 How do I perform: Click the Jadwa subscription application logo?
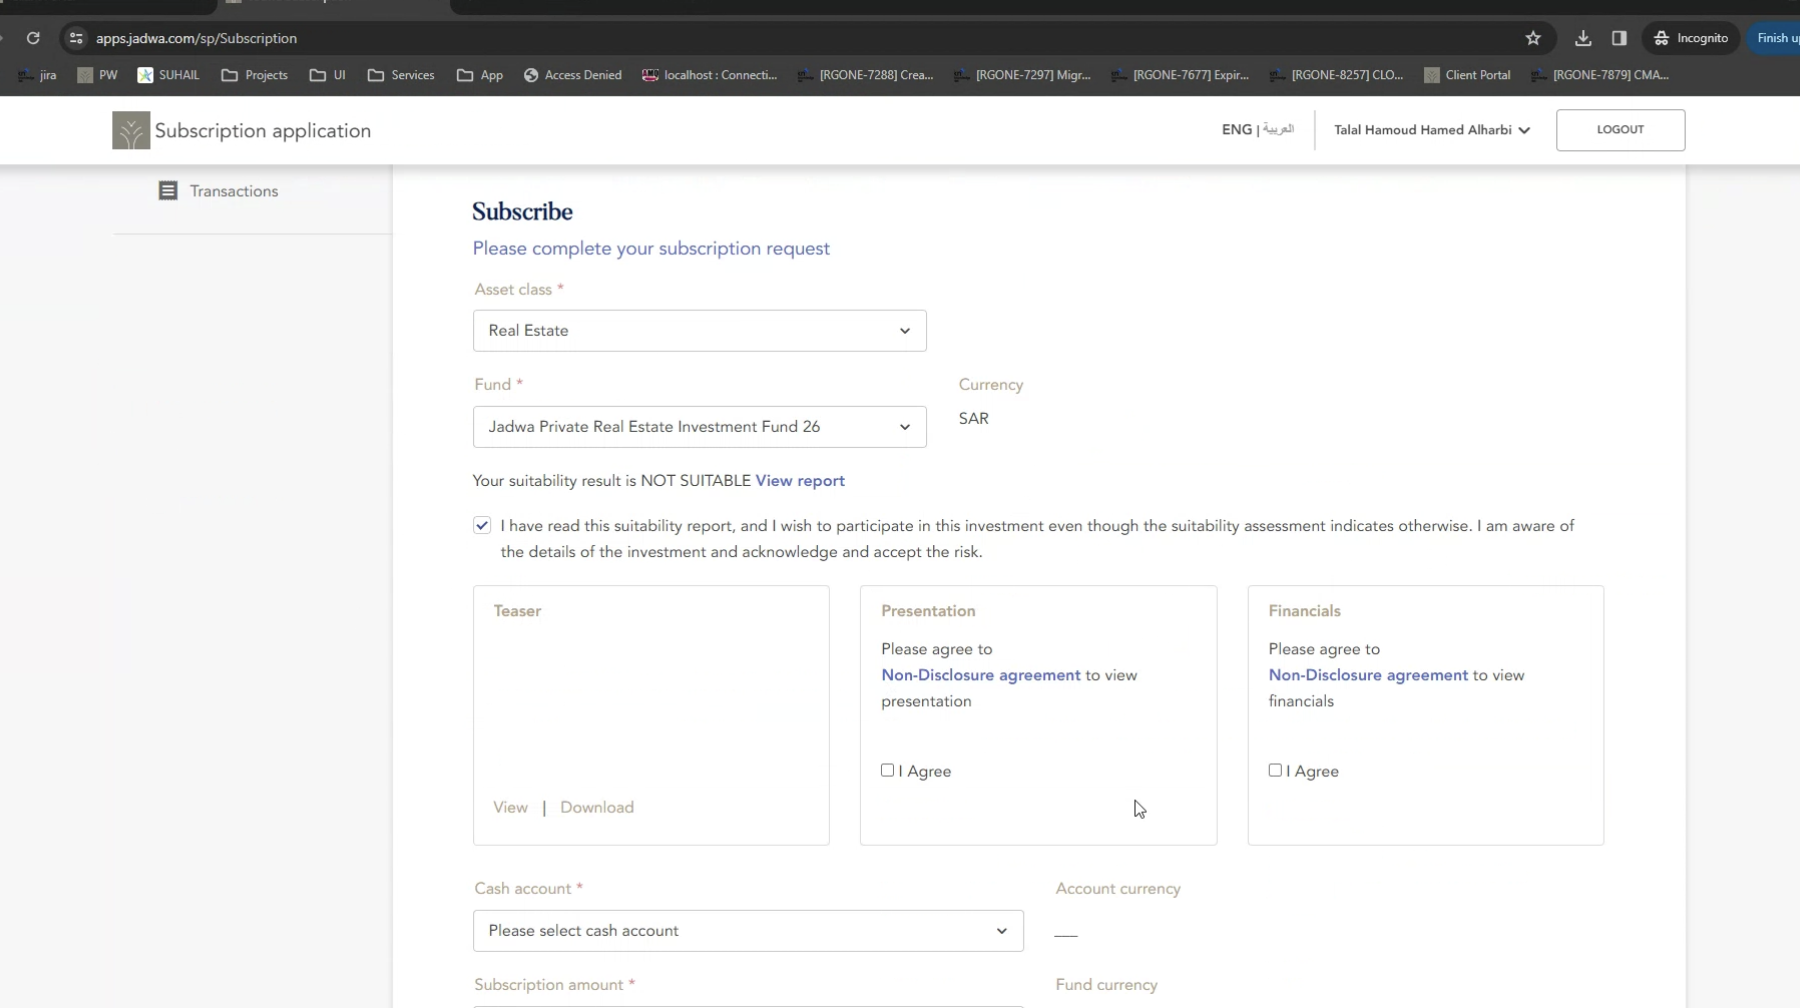(131, 130)
